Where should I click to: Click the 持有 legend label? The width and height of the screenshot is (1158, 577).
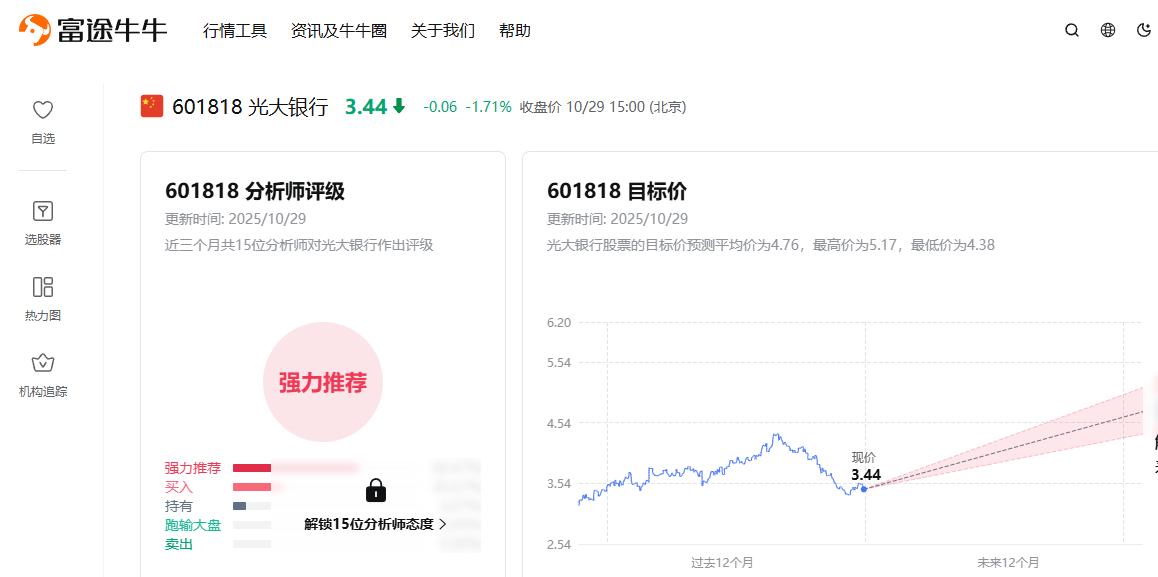pyautogui.click(x=179, y=506)
